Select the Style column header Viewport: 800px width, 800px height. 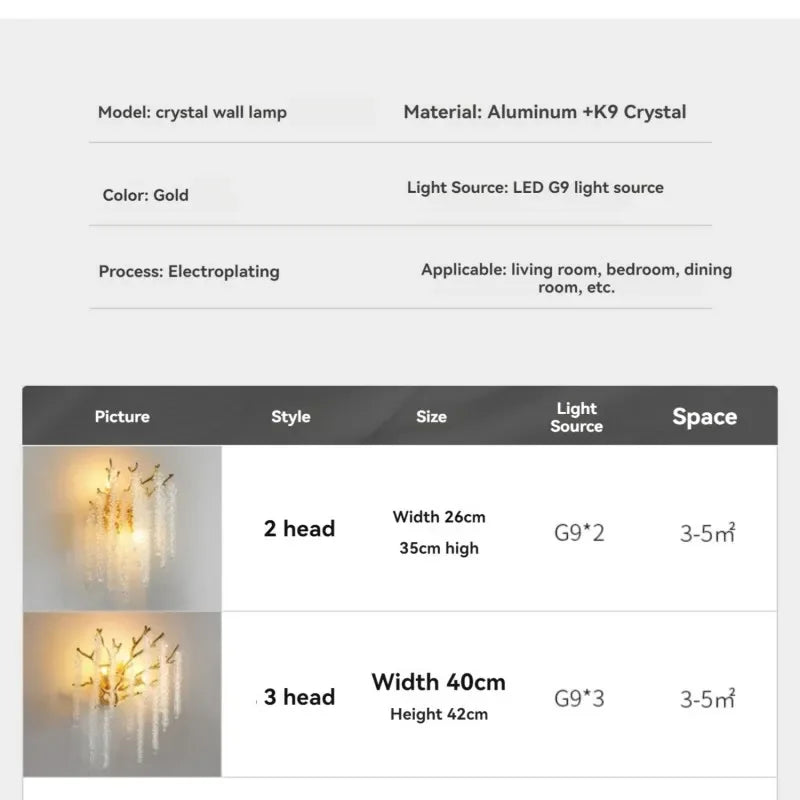tap(291, 417)
